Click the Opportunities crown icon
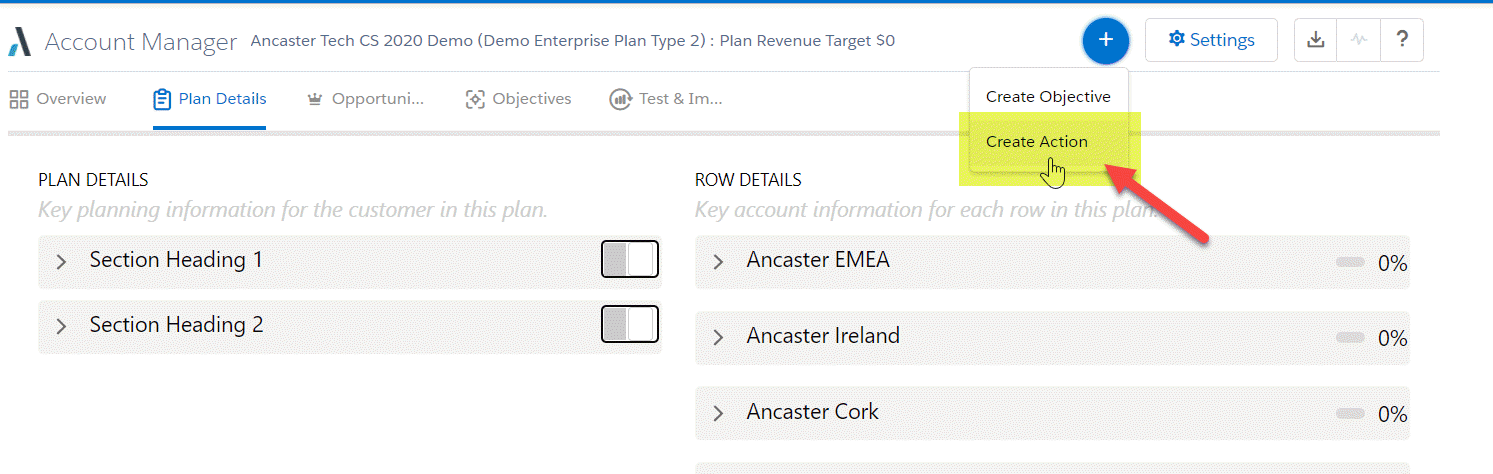 point(315,99)
